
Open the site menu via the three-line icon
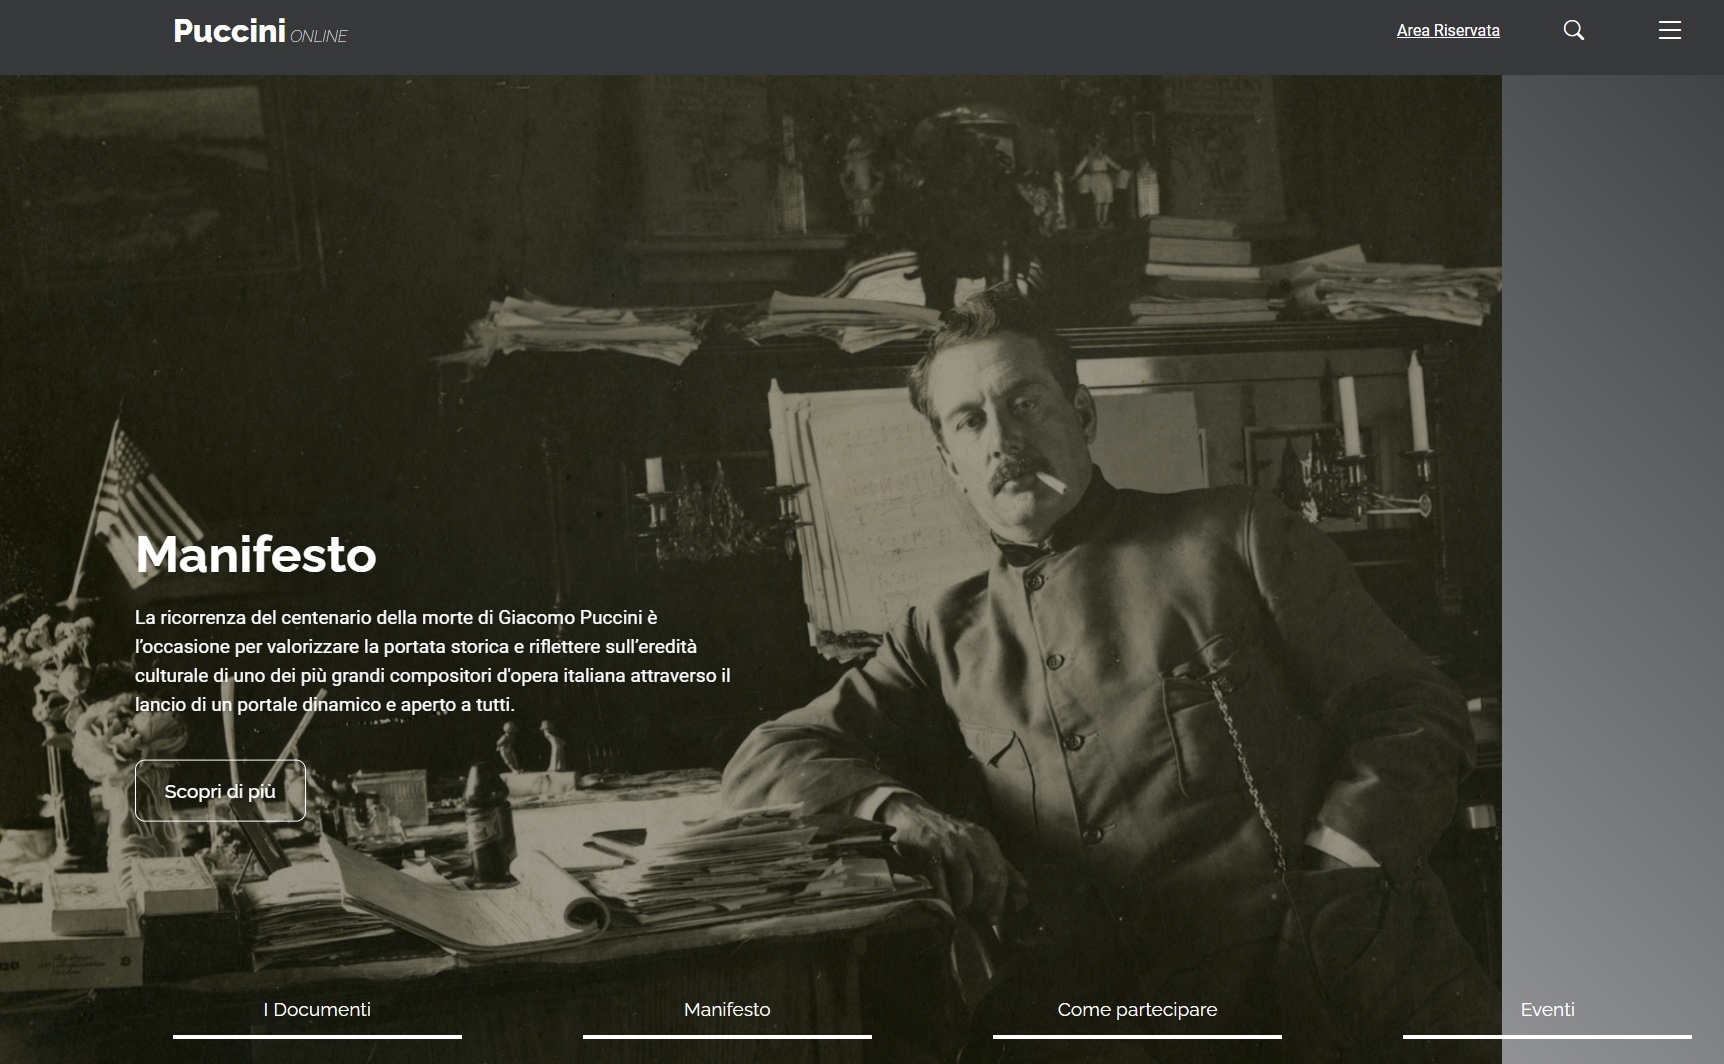point(1670,30)
